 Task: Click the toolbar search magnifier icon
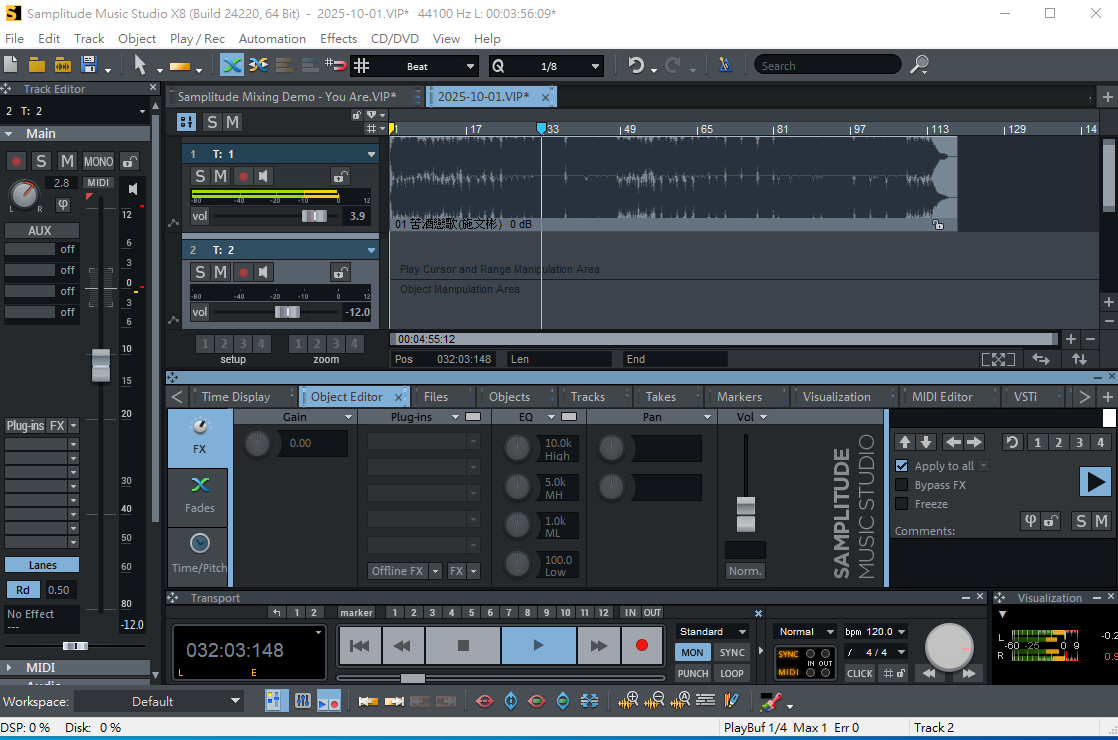pos(918,65)
